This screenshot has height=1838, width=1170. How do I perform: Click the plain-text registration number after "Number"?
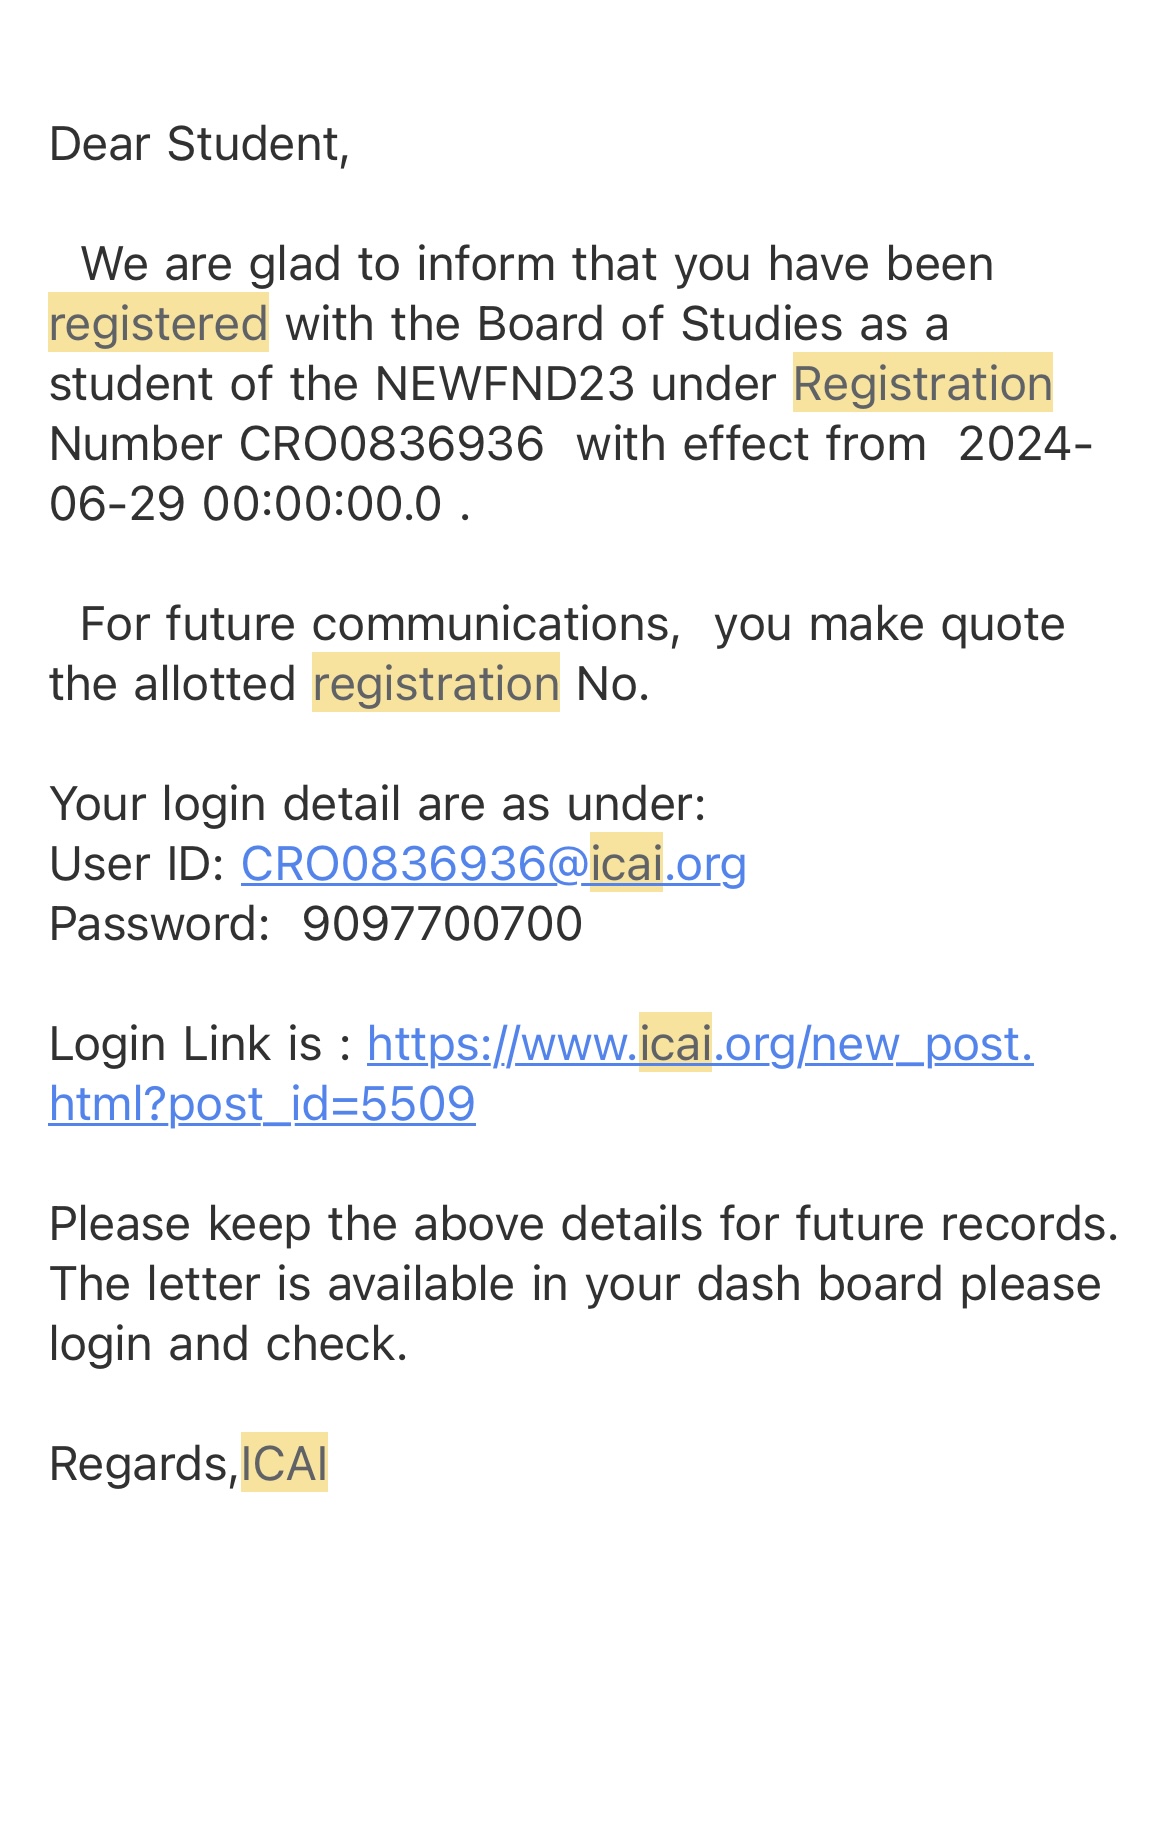tap(392, 444)
